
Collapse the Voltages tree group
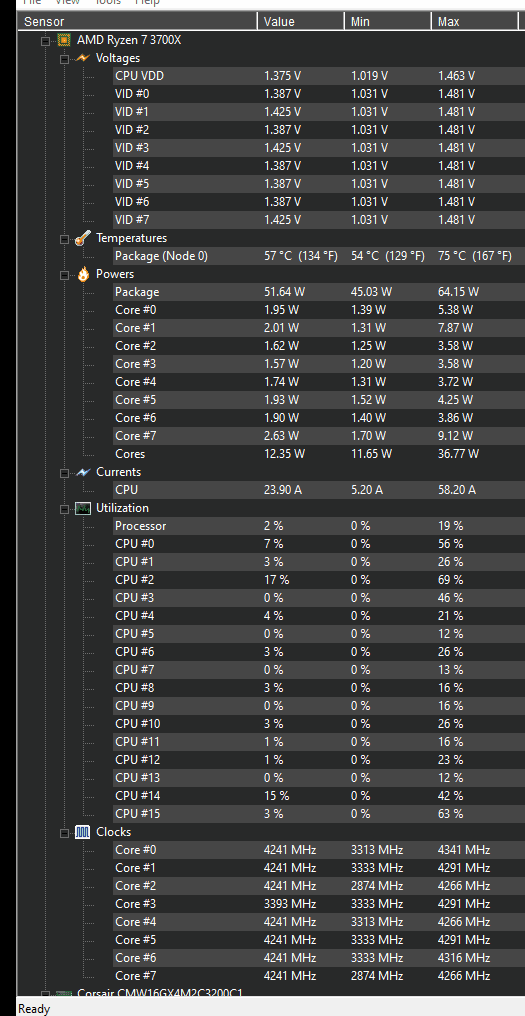[x=65, y=59]
